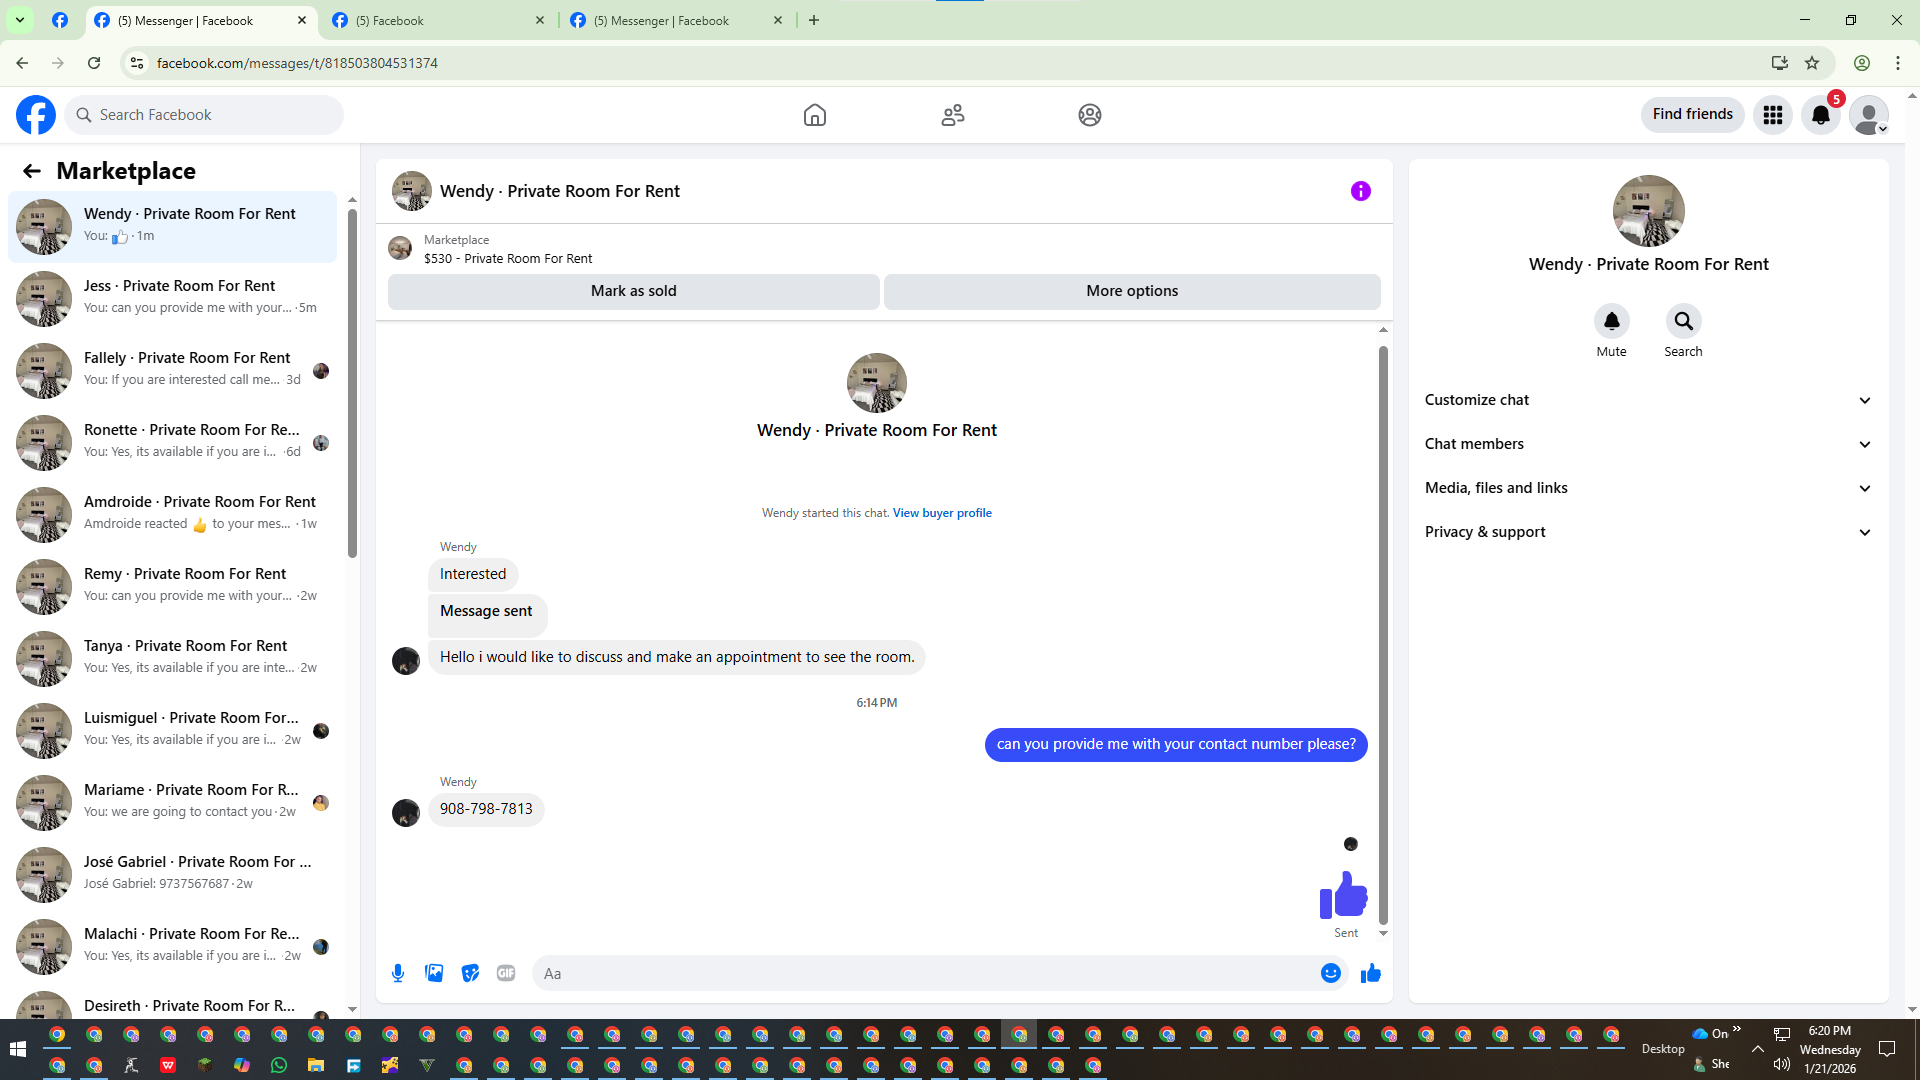Open the notifications bell icon

[x=1821, y=115]
